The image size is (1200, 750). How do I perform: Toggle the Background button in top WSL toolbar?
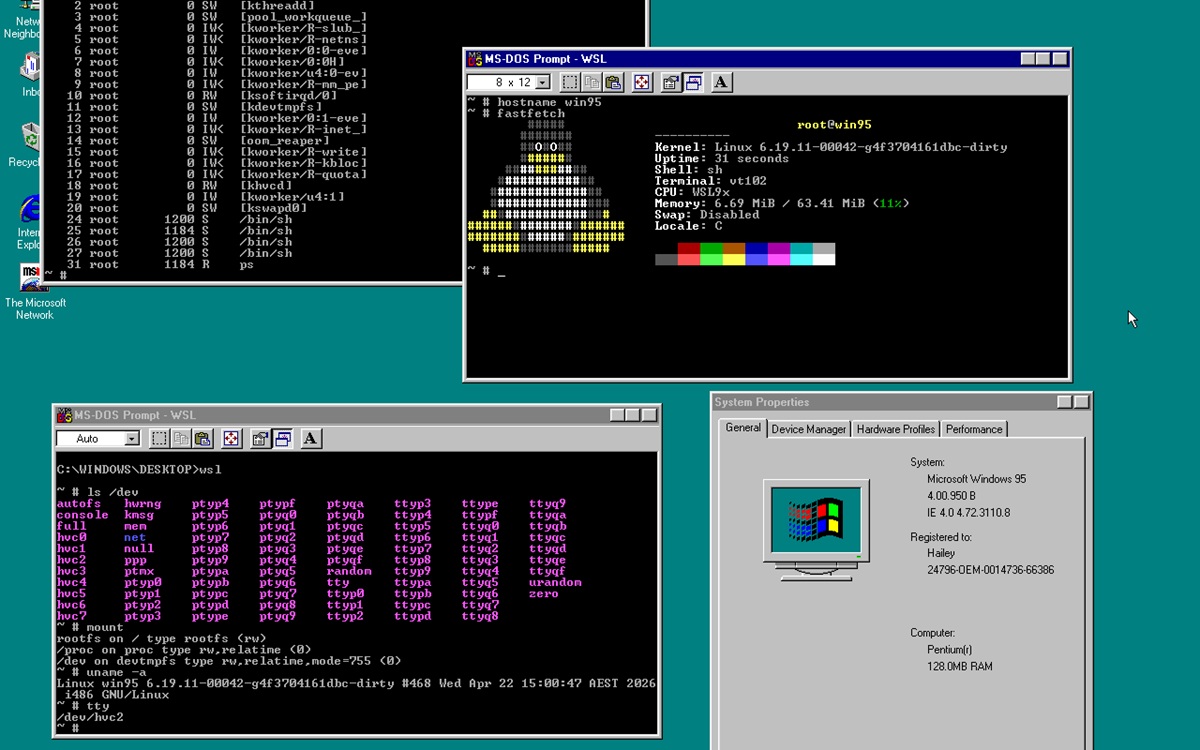tap(694, 82)
